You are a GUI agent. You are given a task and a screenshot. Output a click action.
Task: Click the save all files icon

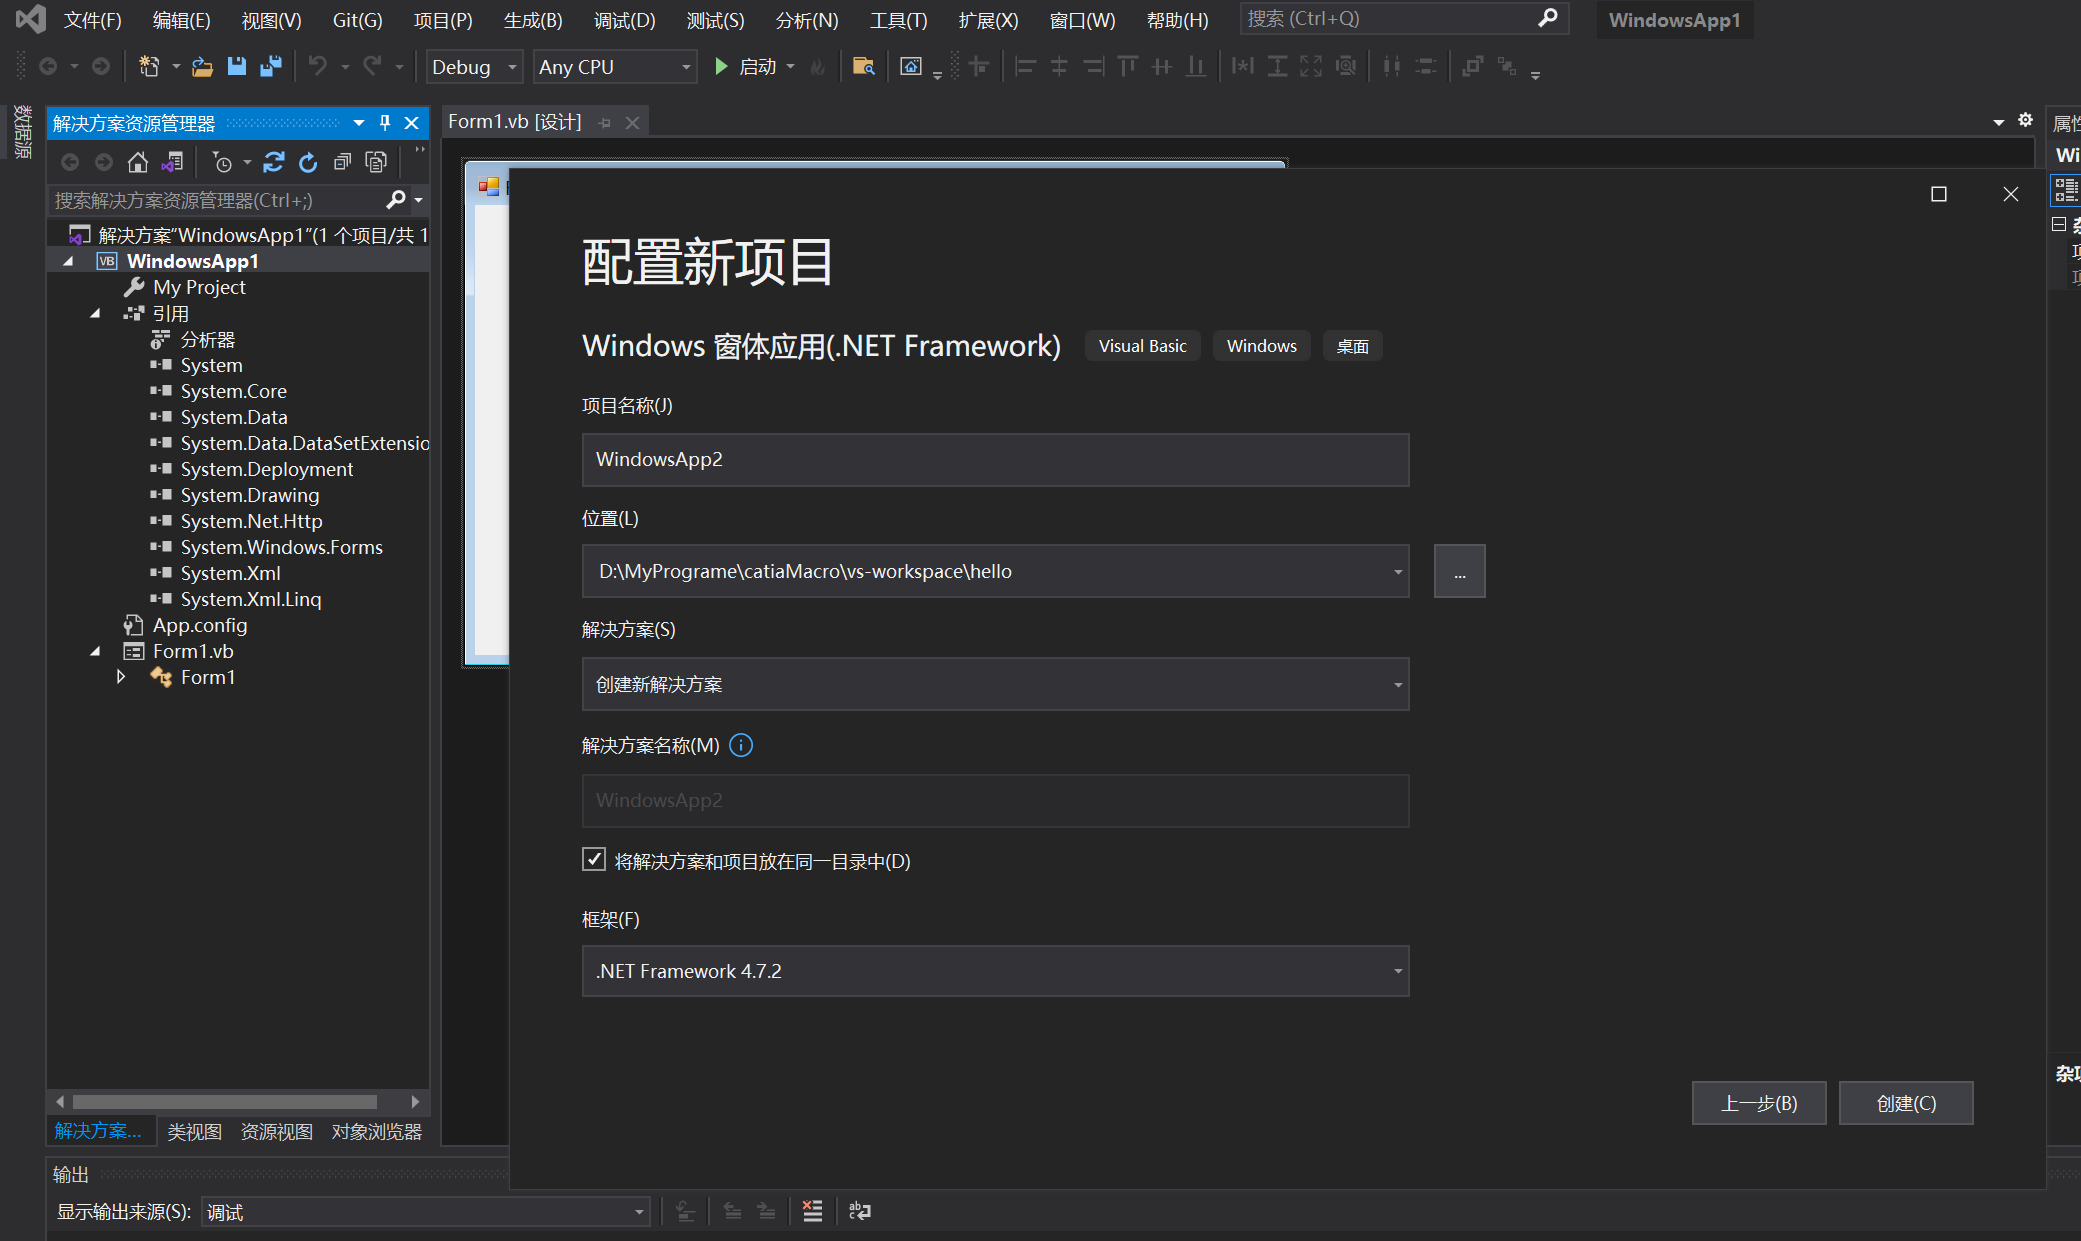273,66
